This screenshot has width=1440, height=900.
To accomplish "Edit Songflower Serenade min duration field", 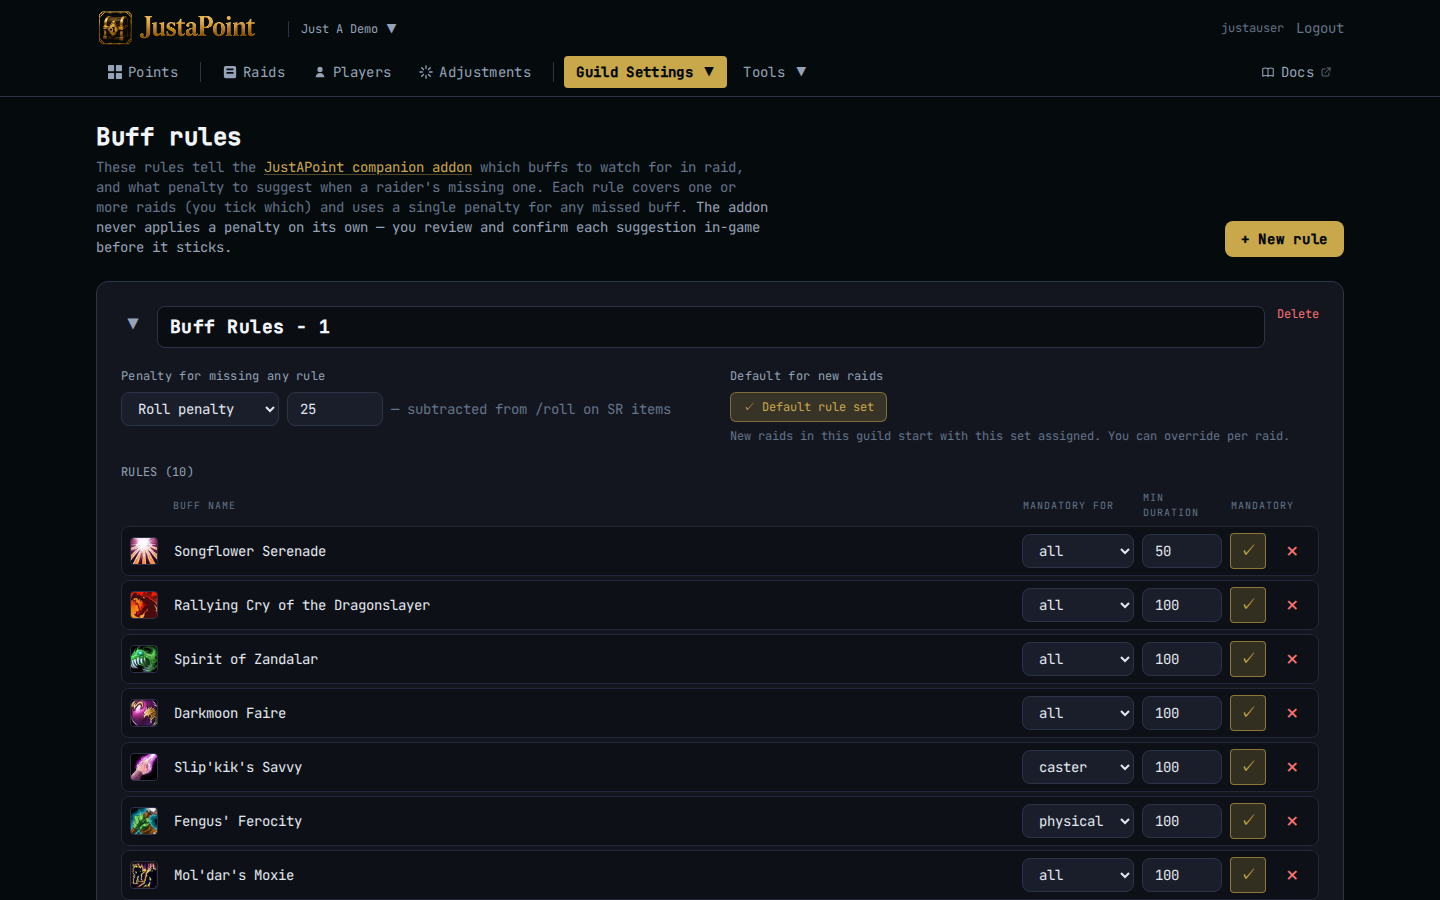I will (x=1182, y=551).
